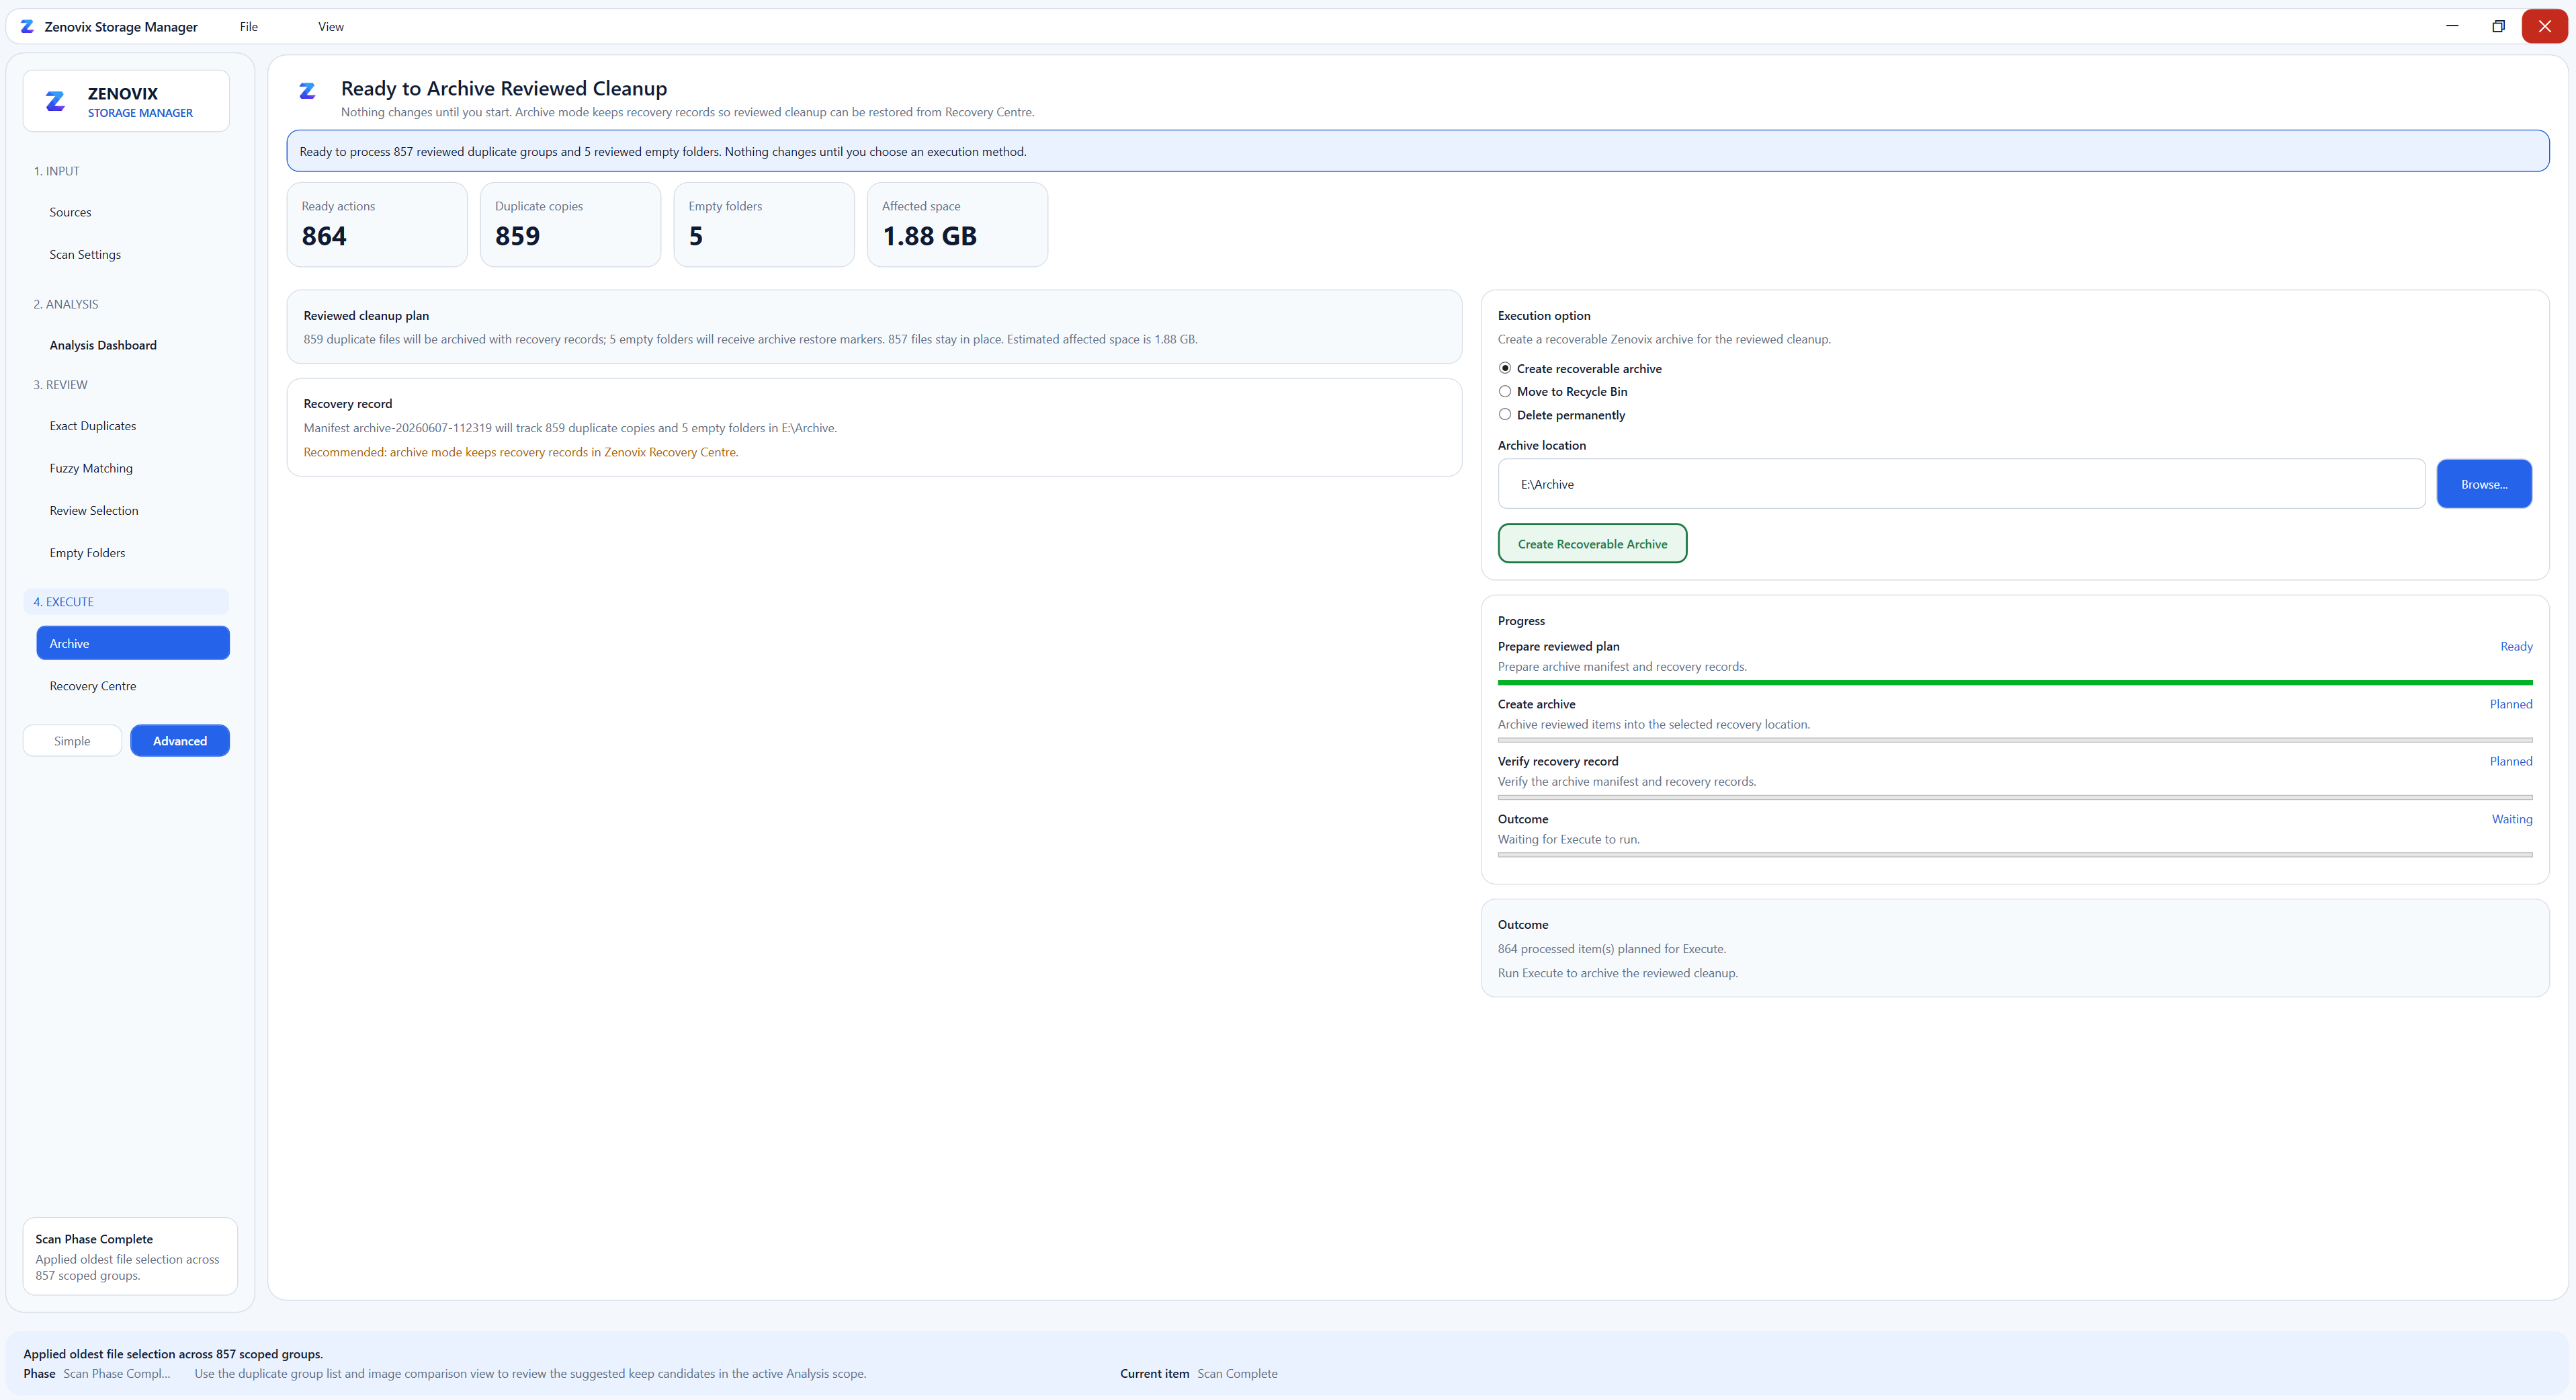Restore down the application window
This screenshot has width=2576, height=1400.
tap(2498, 26)
